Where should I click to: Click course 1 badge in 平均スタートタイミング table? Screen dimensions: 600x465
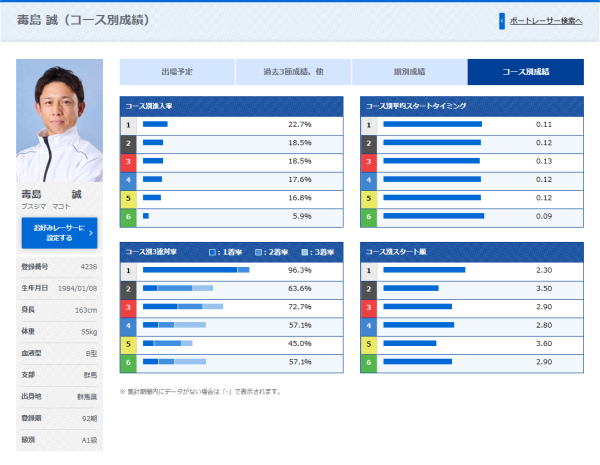click(x=369, y=125)
